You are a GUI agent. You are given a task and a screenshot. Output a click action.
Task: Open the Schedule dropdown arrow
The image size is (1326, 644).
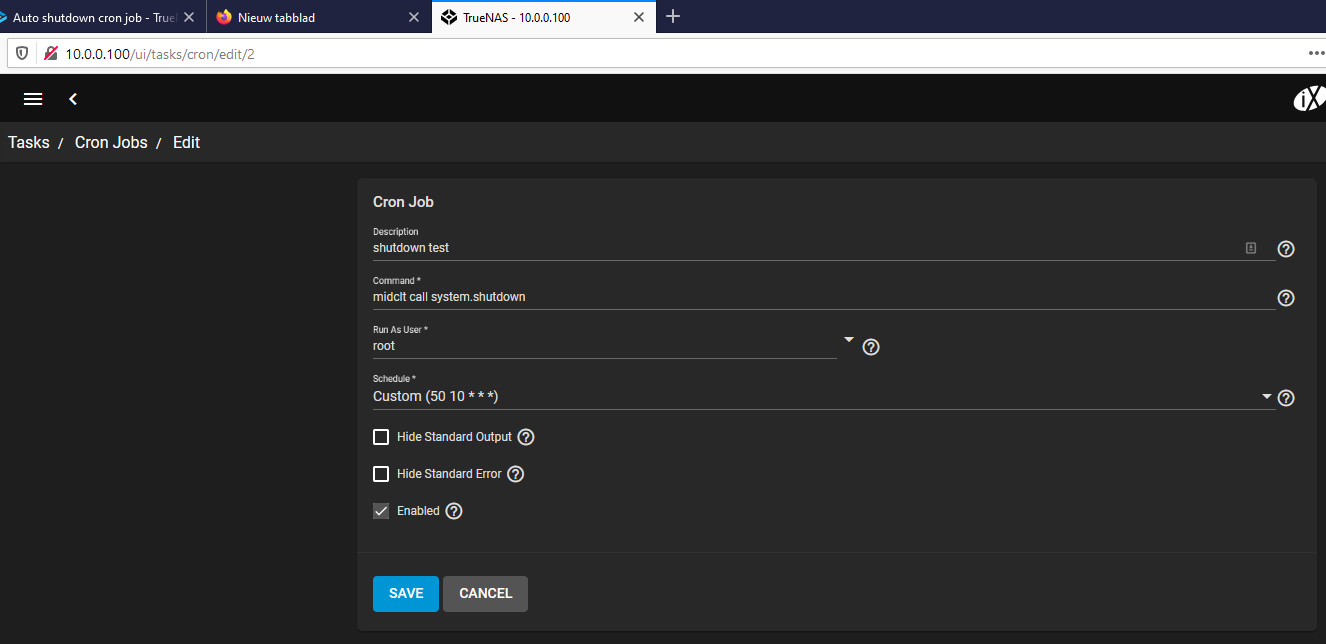coord(1267,396)
